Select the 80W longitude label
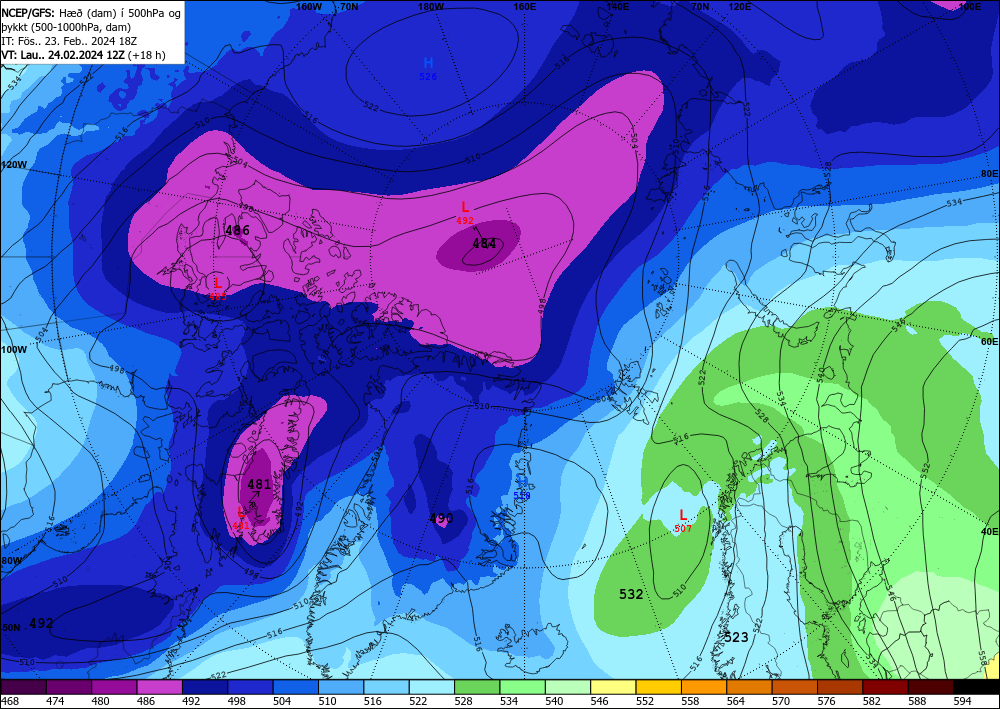 [11, 560]
